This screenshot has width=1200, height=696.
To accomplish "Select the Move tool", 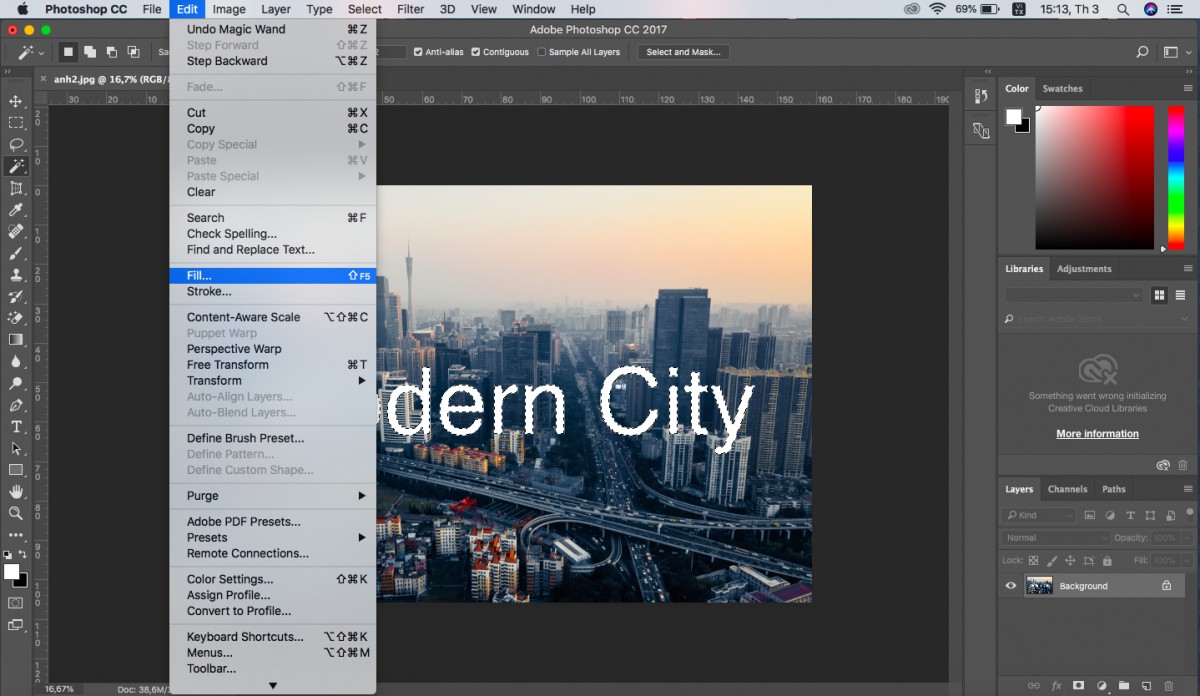I will click(16, 101).
